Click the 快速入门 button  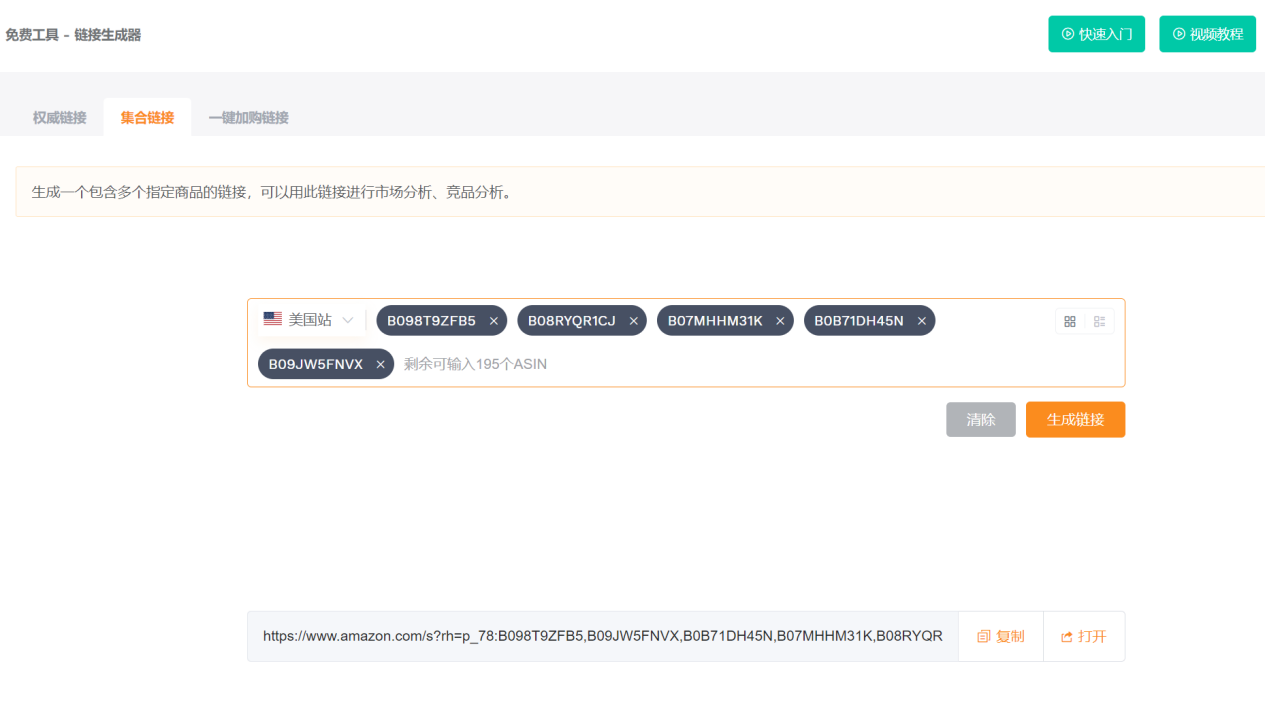[x=1096, y=34]
